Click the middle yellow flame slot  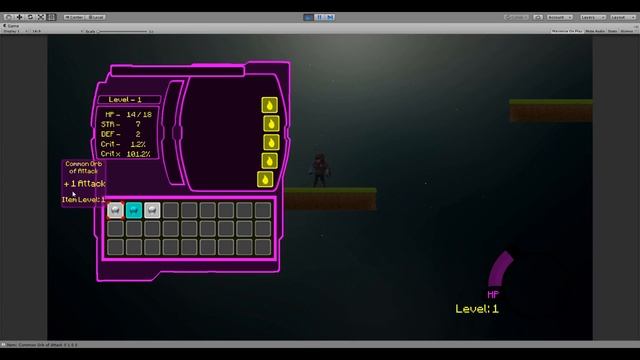pos(271,142)
